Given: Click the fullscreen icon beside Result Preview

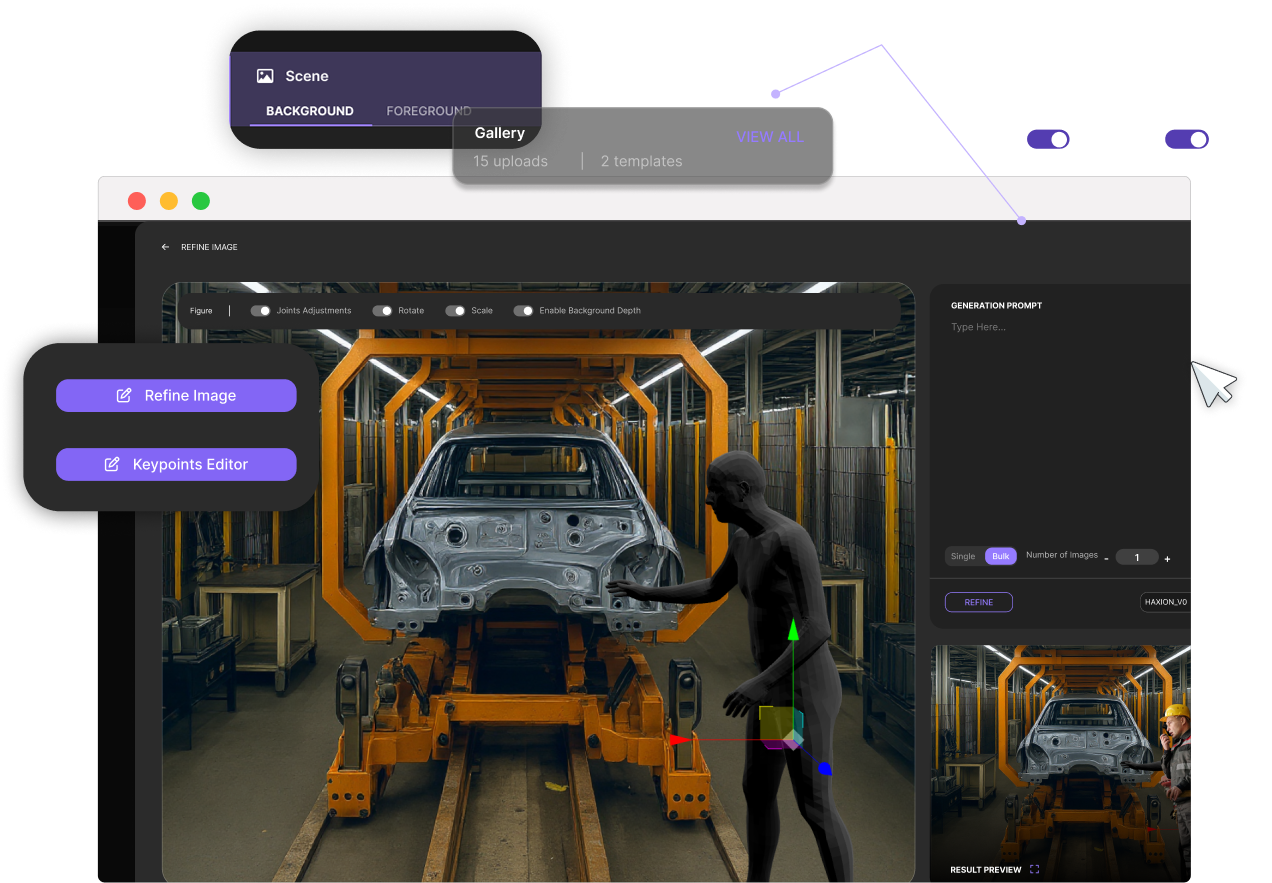Looking at the screenshot, I should pos(1034,869).
